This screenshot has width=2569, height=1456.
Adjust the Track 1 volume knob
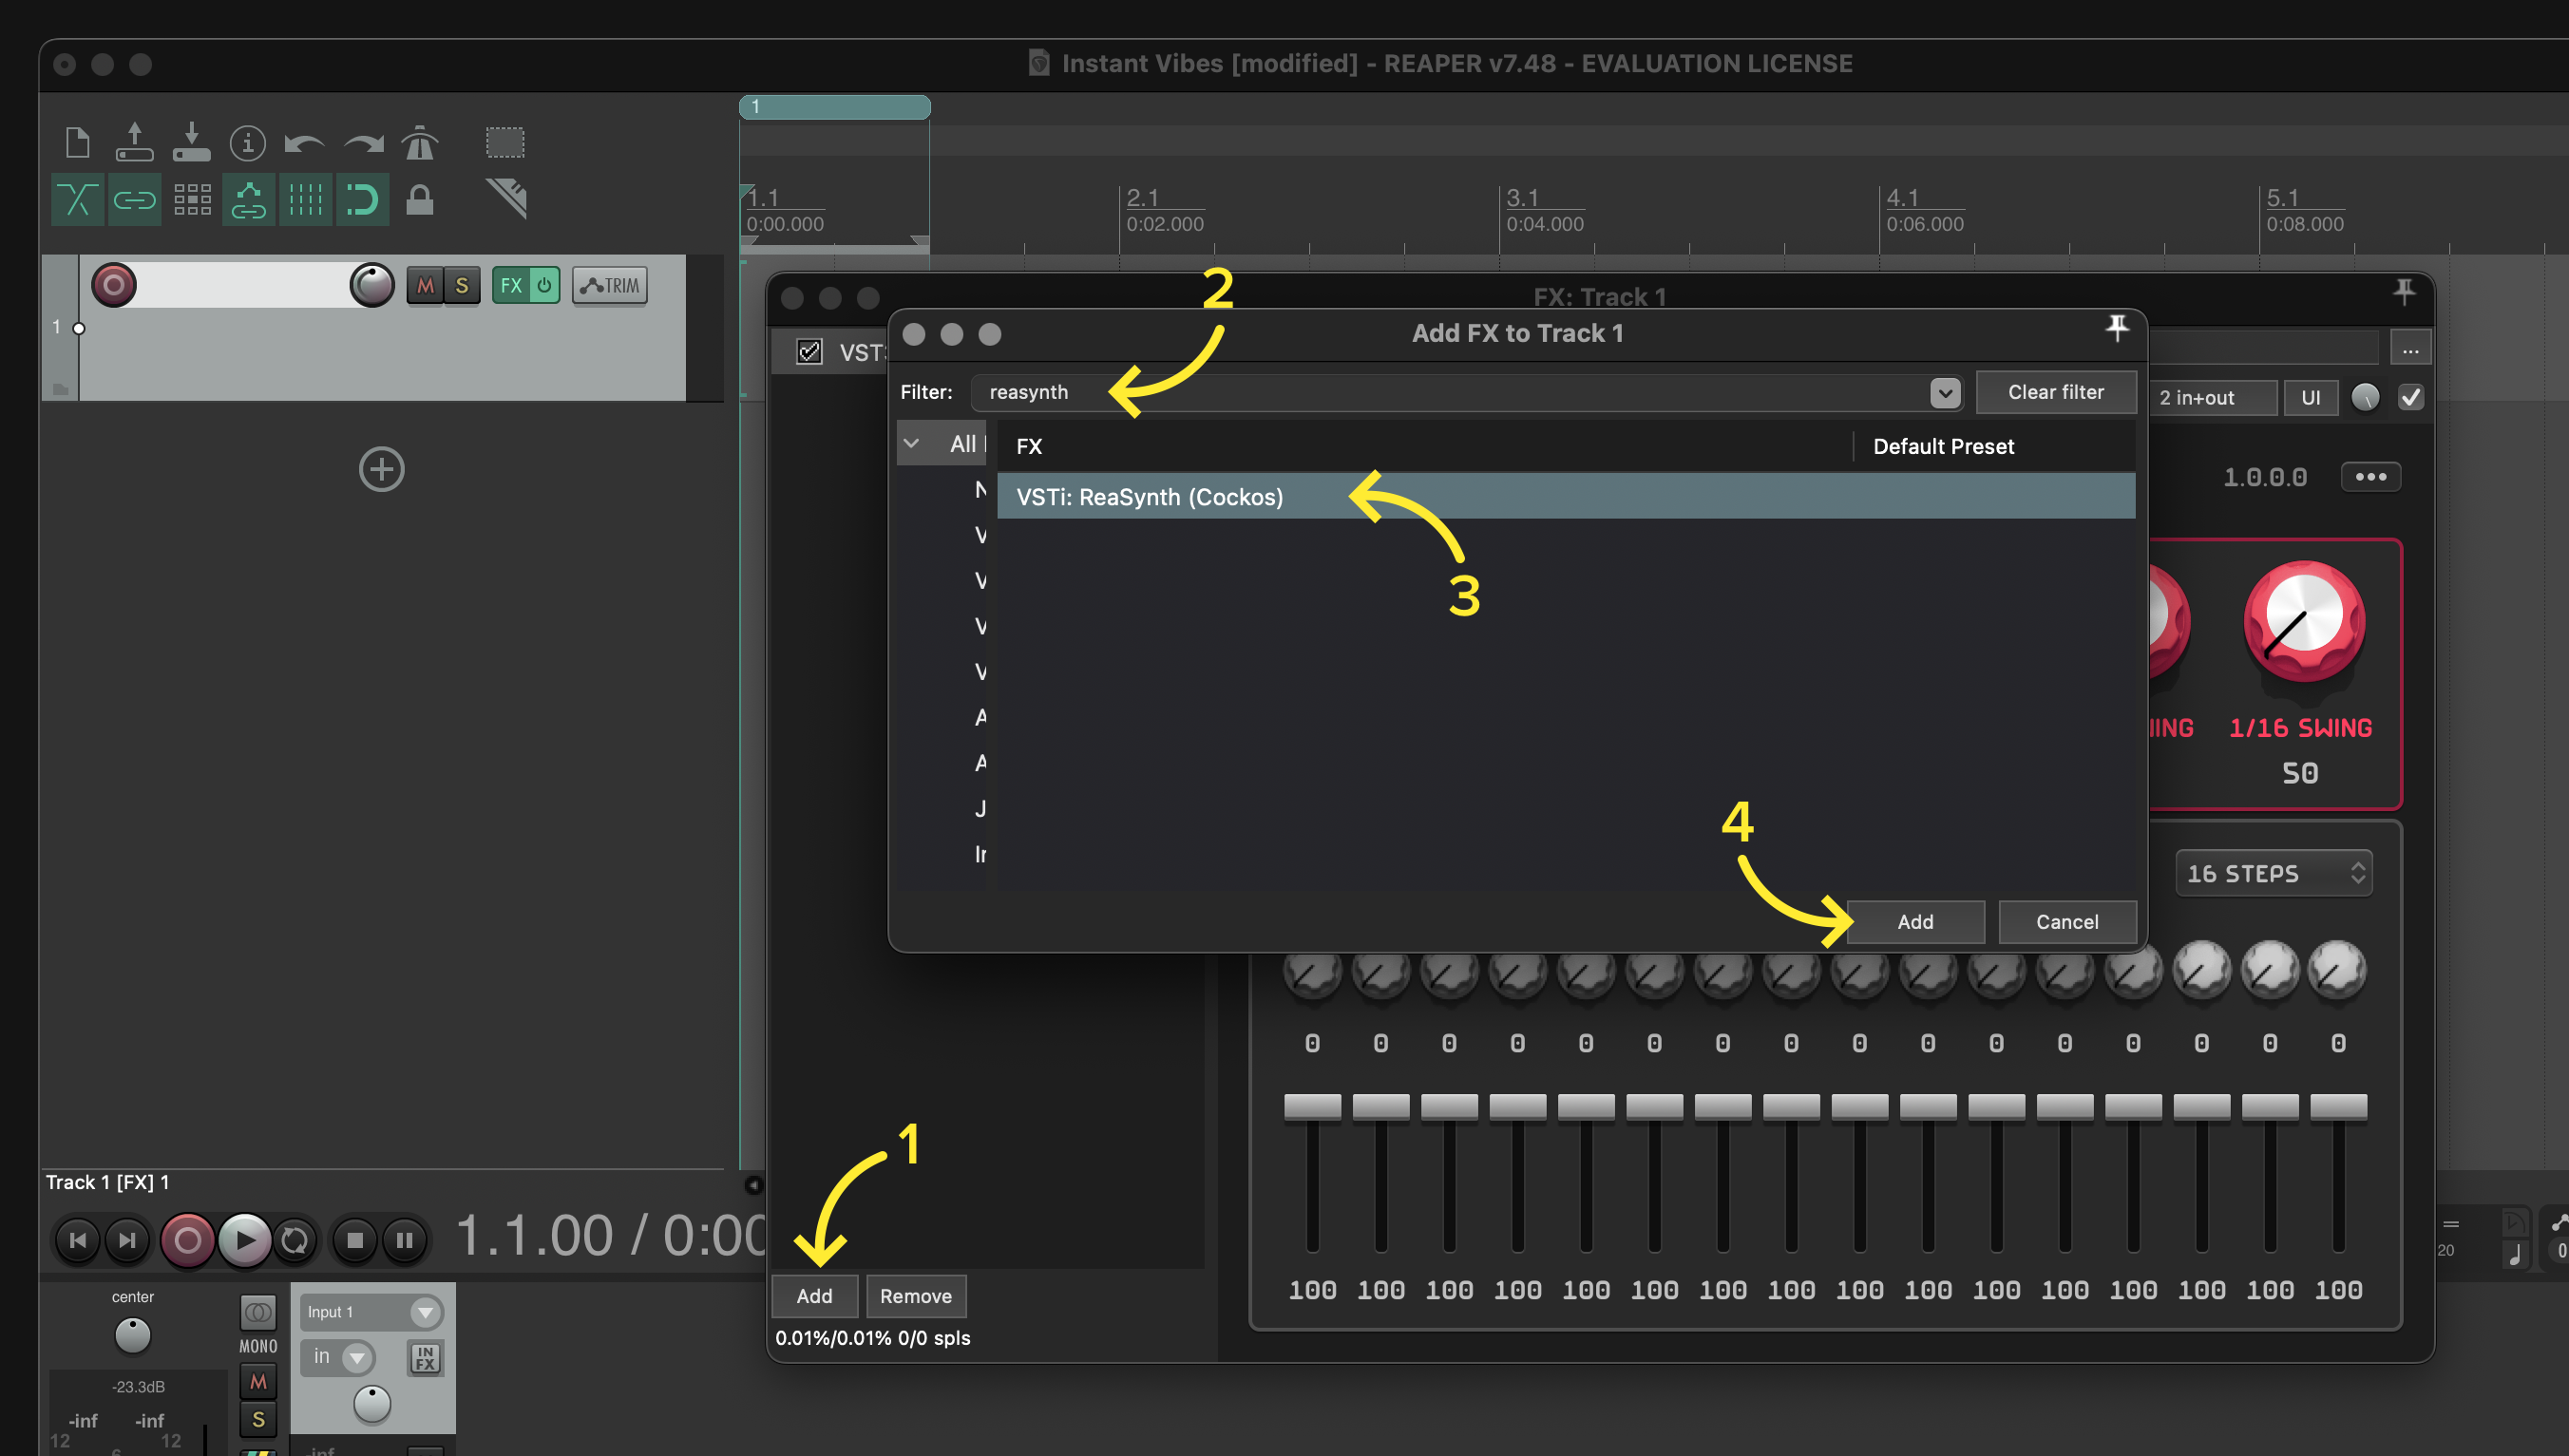click(x=372, y=285)
